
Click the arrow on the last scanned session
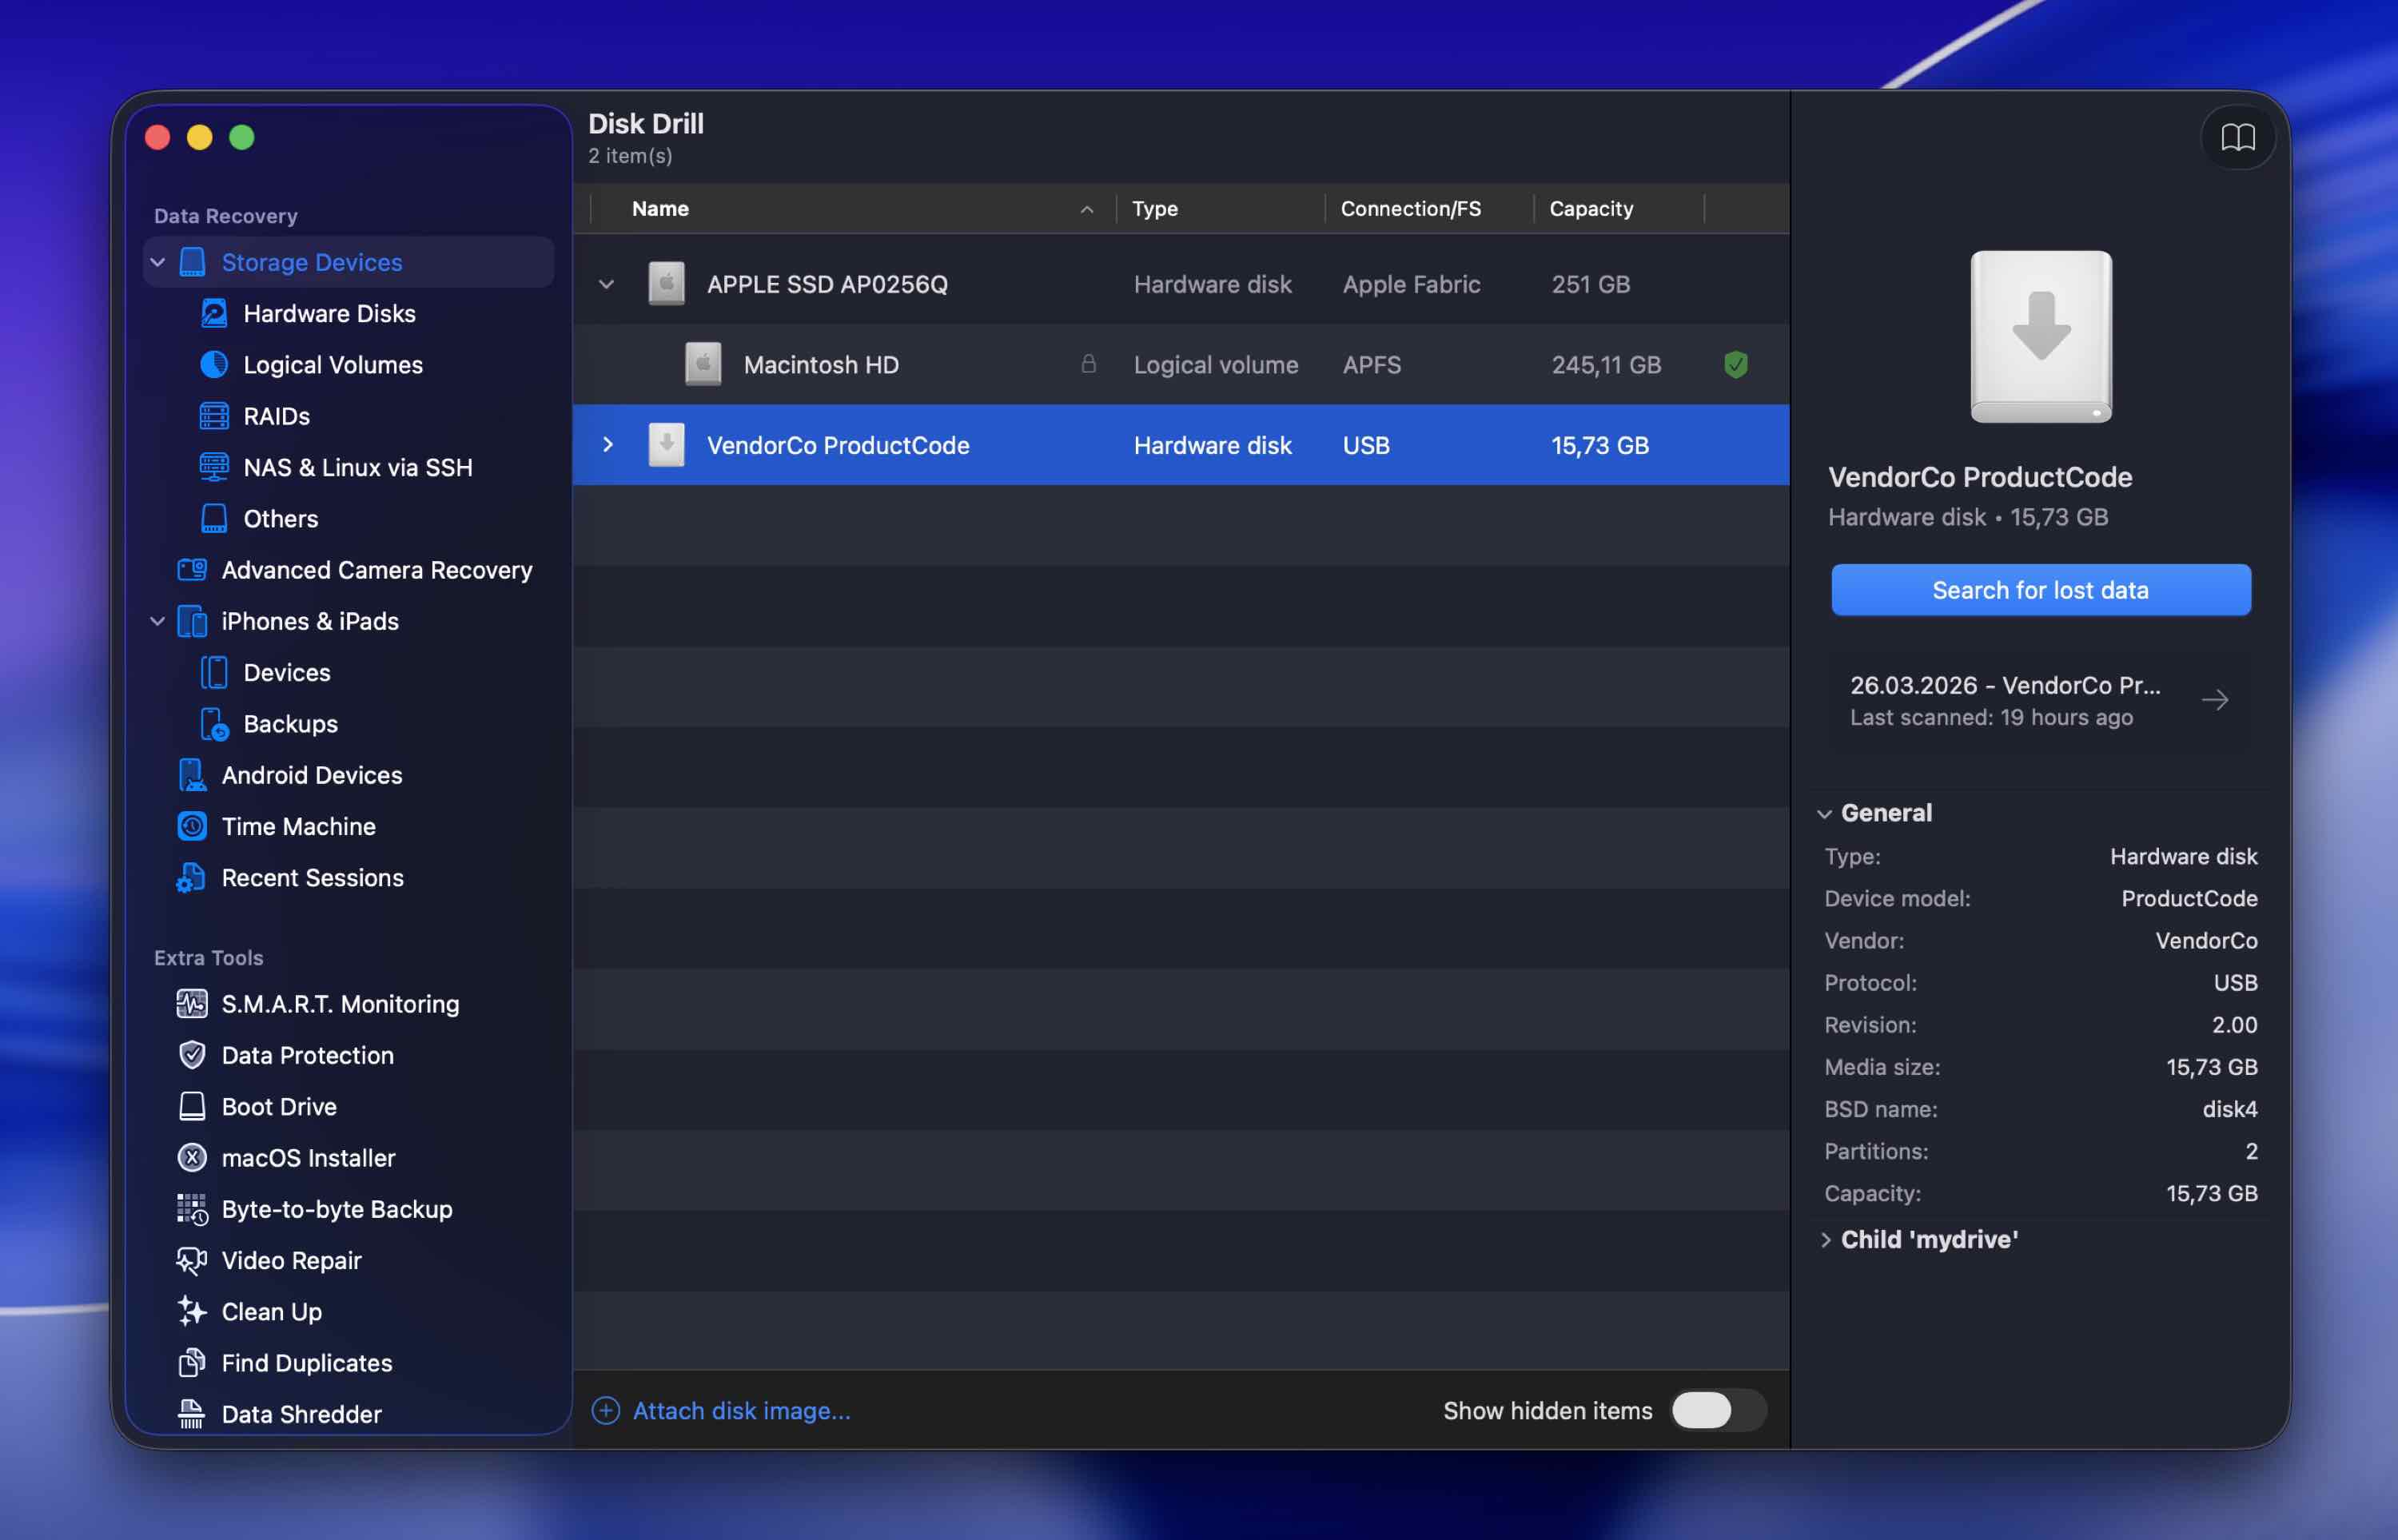tap(2215, 700)
